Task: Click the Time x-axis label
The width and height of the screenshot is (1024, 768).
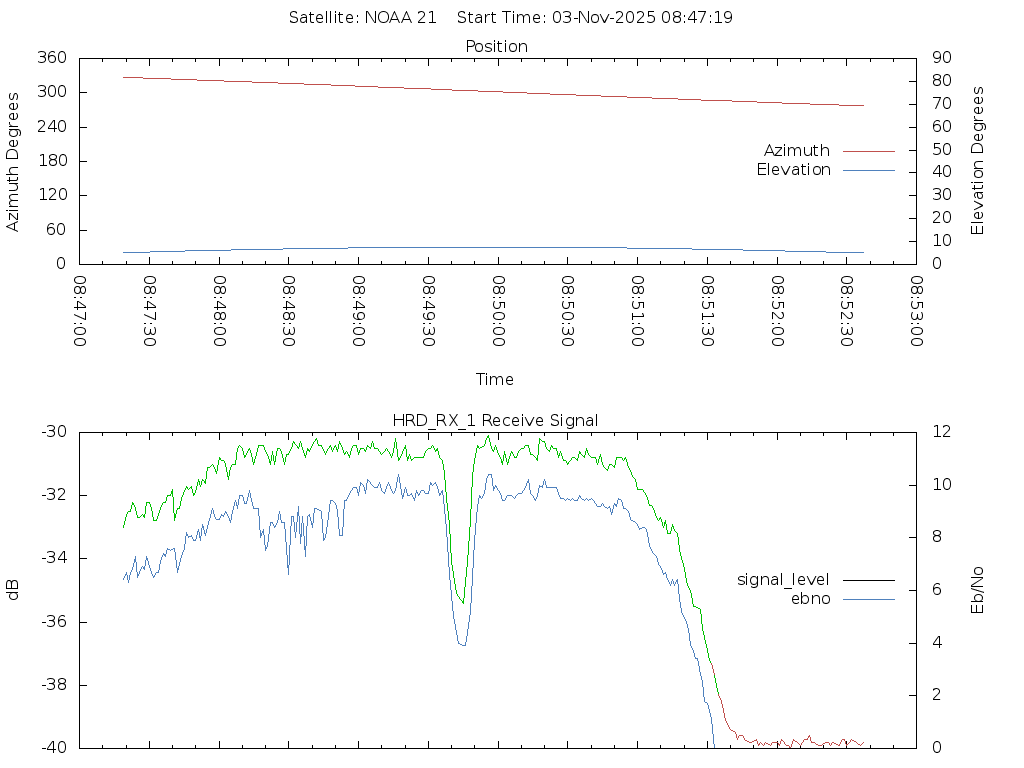Action: pos(495,379)
